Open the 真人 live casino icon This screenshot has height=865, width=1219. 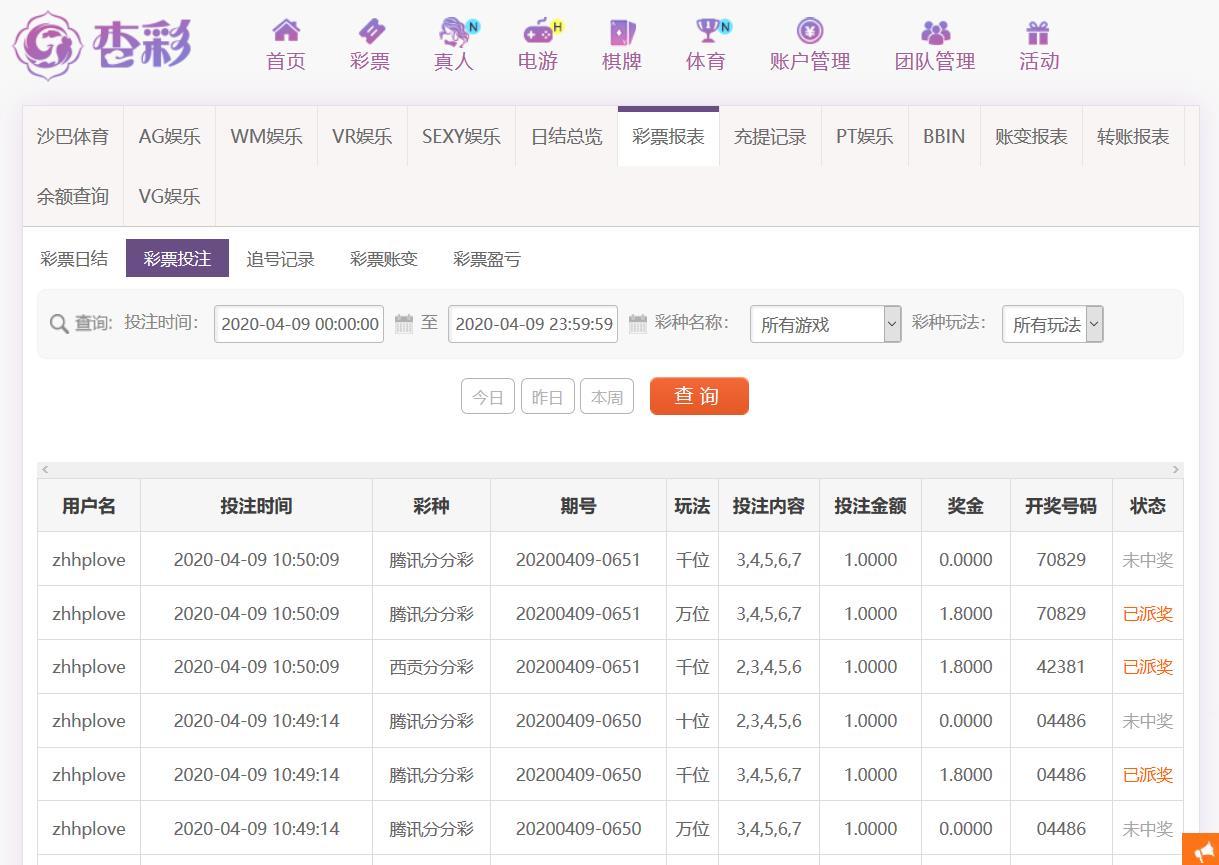click(456, 32)
